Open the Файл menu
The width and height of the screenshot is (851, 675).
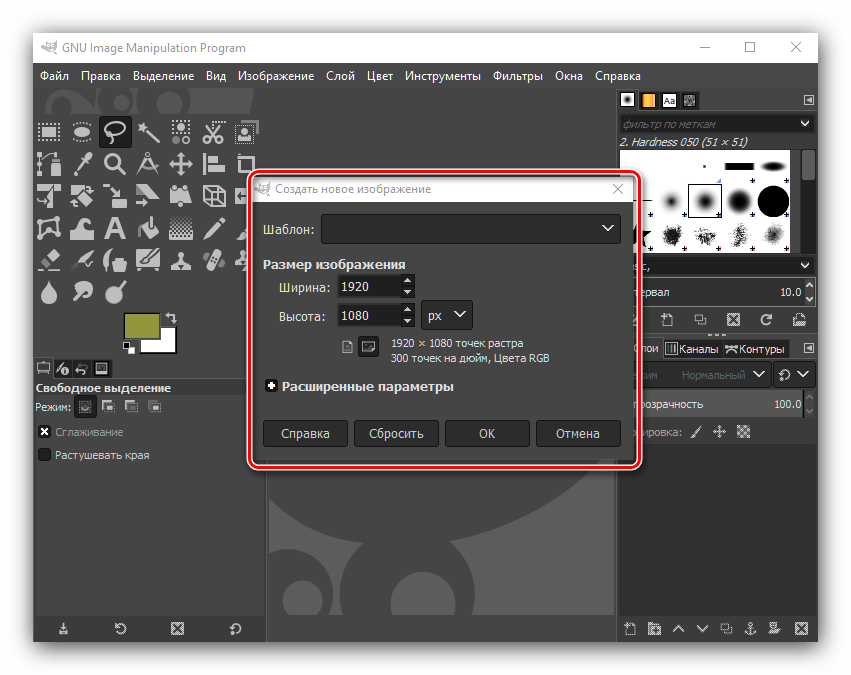[54, 76]
